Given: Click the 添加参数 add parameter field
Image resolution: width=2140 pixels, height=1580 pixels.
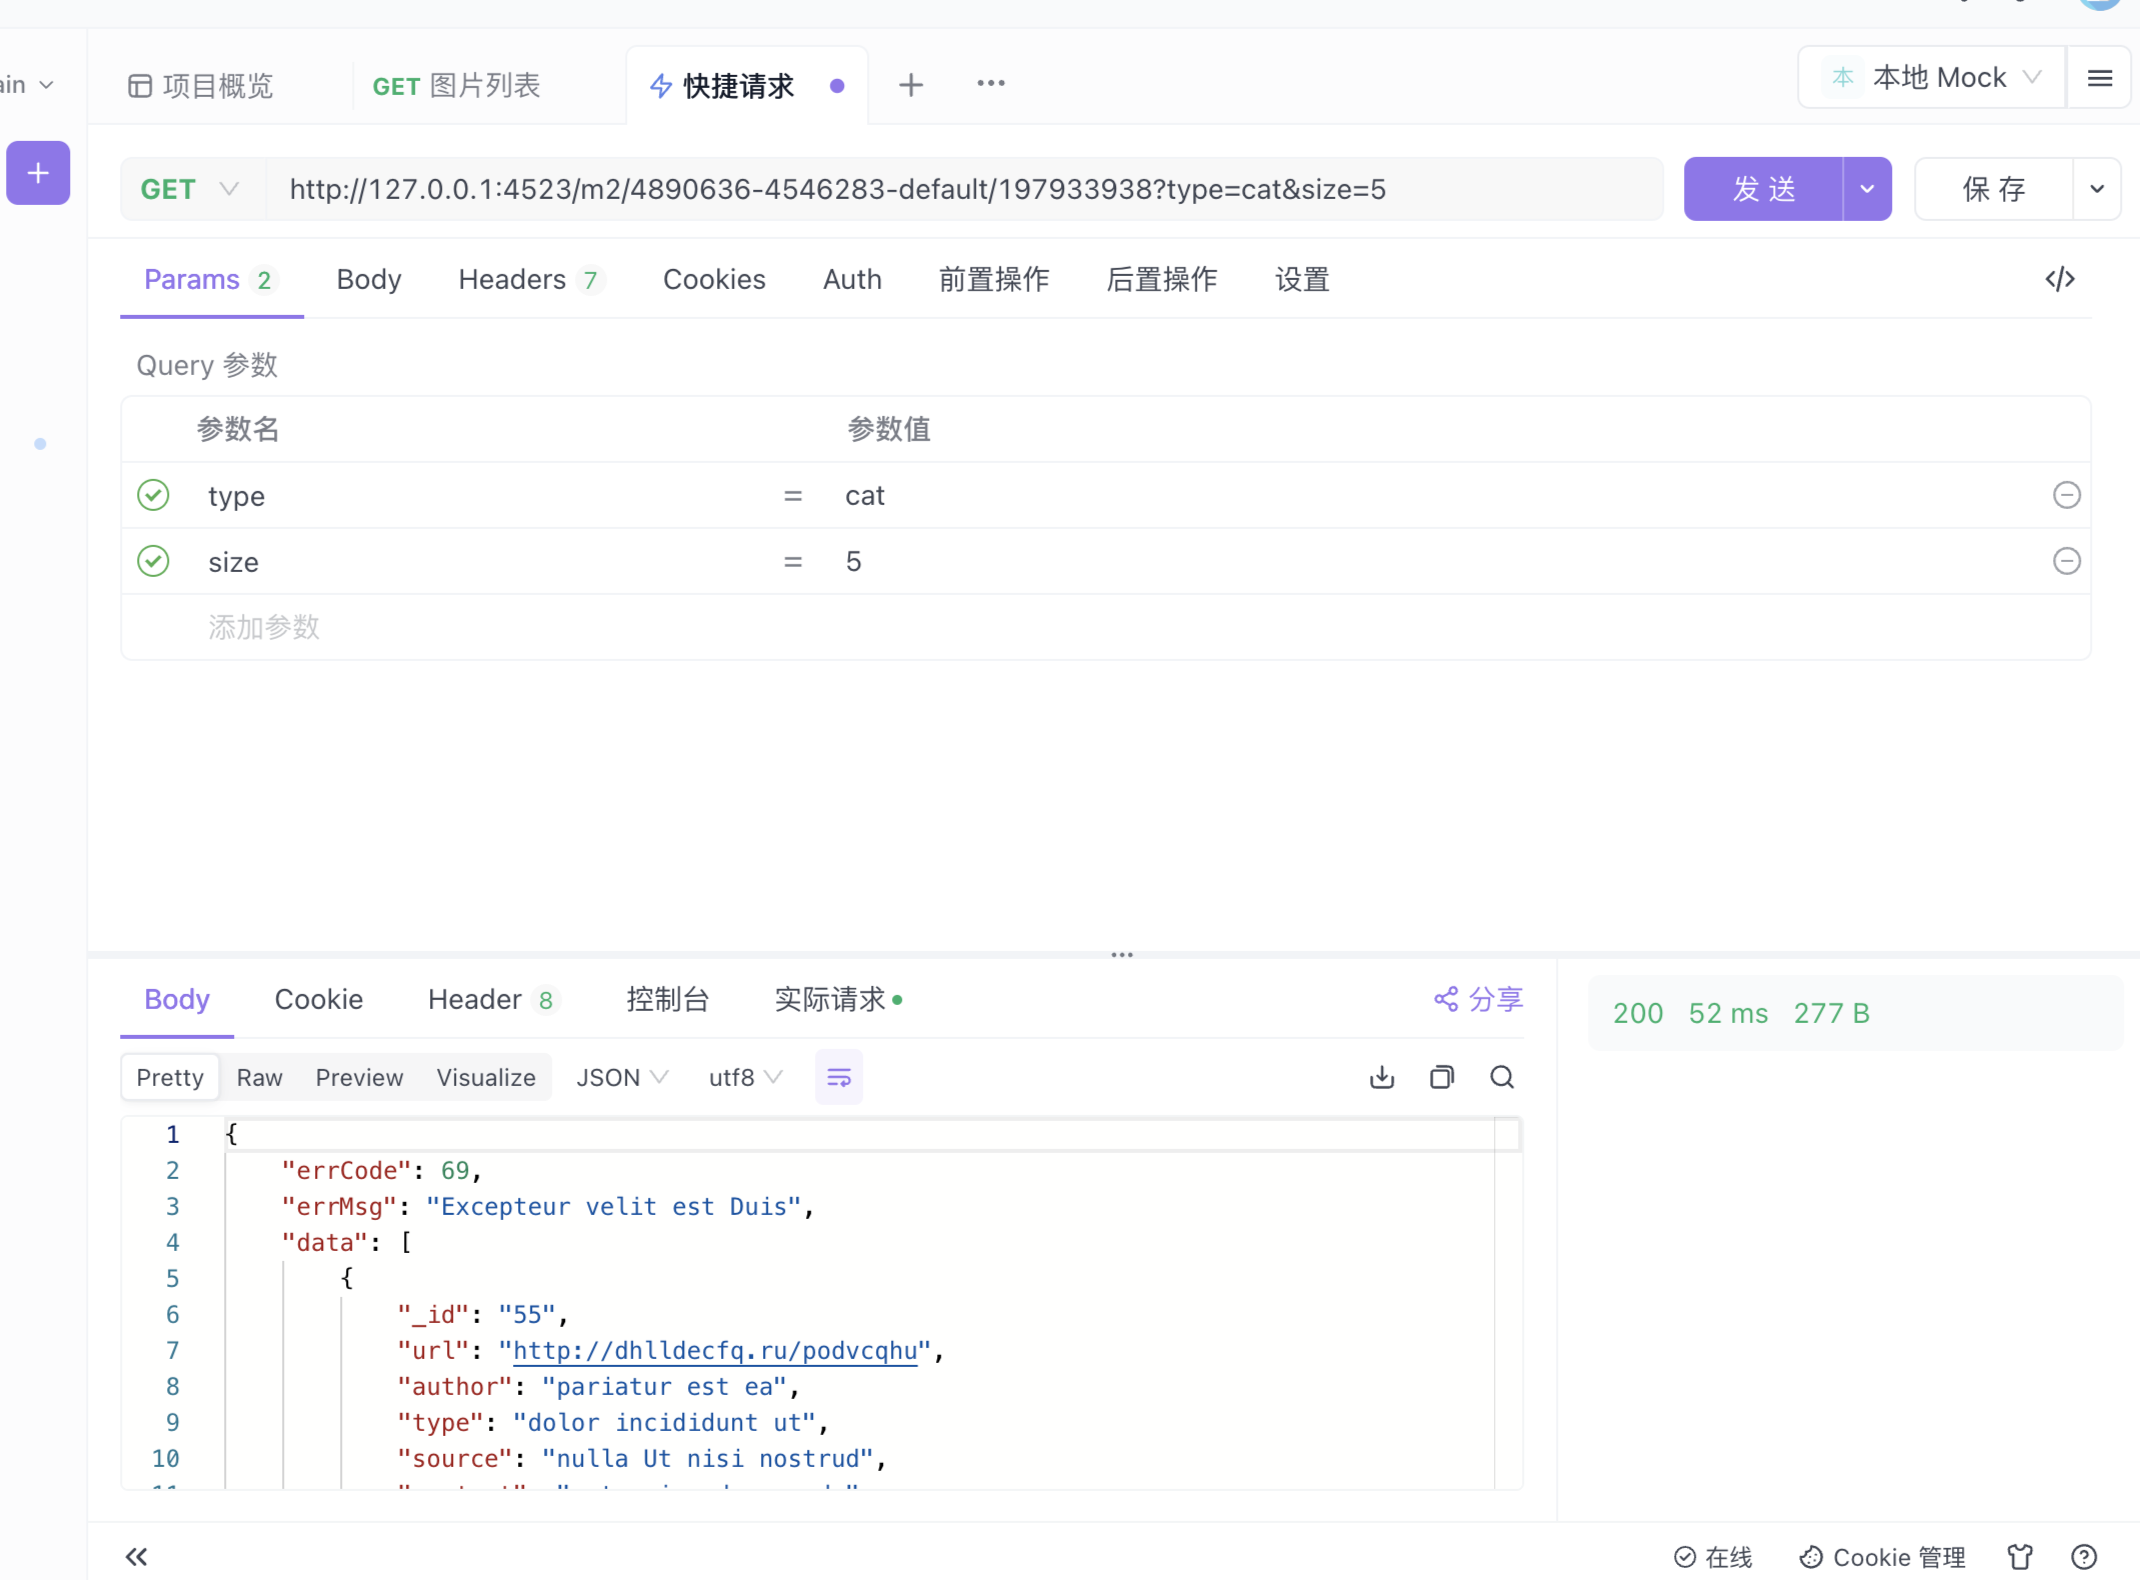Looking at the screenshot, I should pos(264,627).
